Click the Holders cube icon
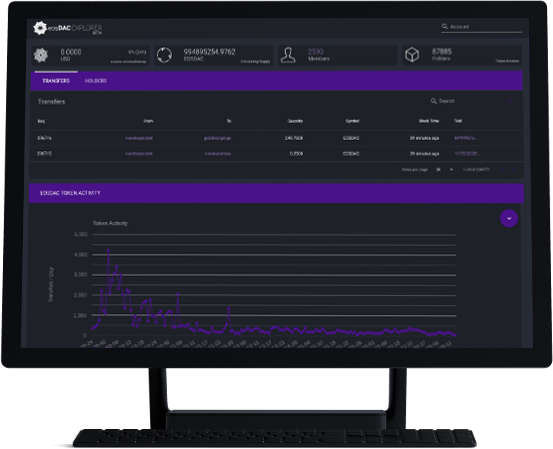Screen dimensions: 553x449 (412, 55)
